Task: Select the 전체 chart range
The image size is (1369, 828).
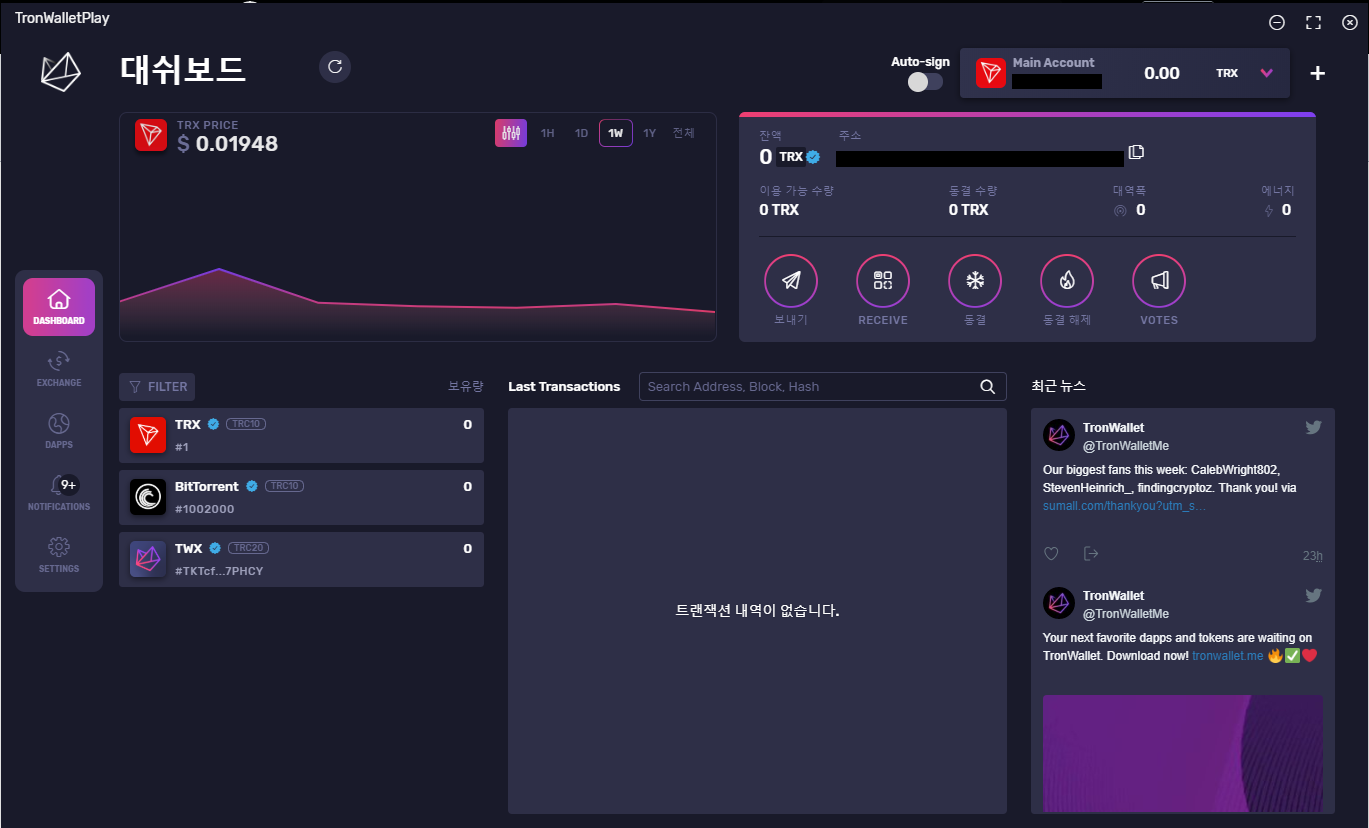Action: [x=683, y=133]
